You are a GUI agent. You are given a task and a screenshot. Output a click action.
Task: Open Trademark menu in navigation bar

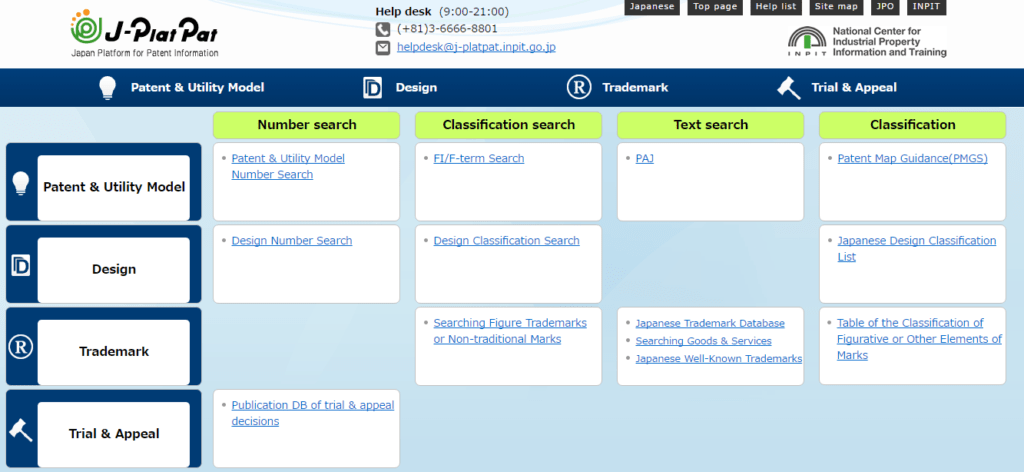(x=635, y=87)
